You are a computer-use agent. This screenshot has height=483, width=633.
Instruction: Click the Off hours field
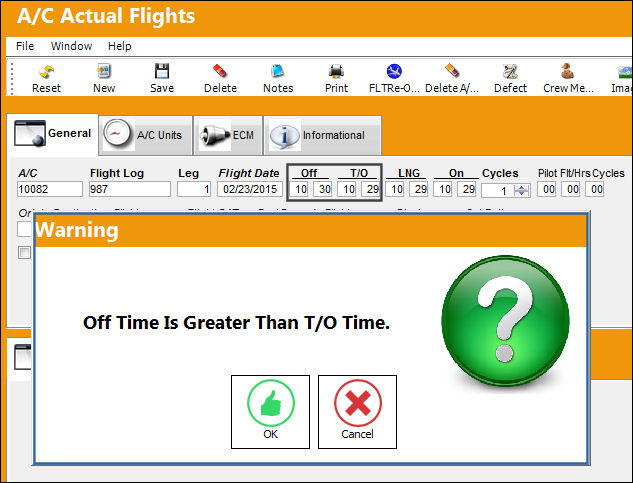tap(300, 189)
